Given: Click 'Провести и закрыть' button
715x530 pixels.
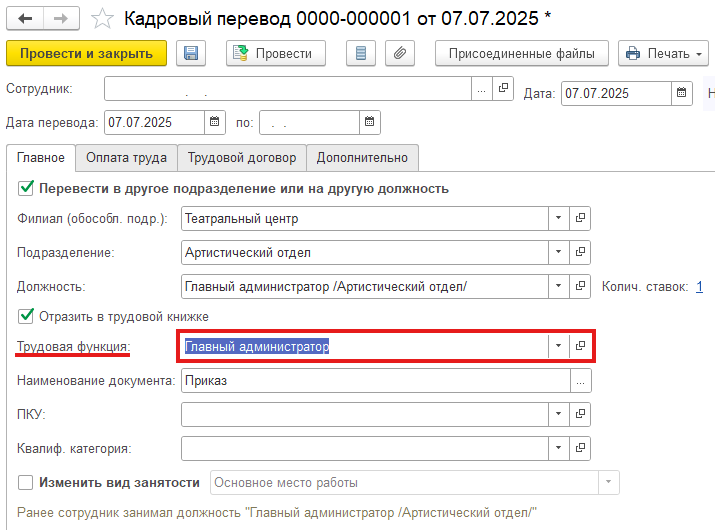Looking at the screenshot, I should click(x=86, y=53).
